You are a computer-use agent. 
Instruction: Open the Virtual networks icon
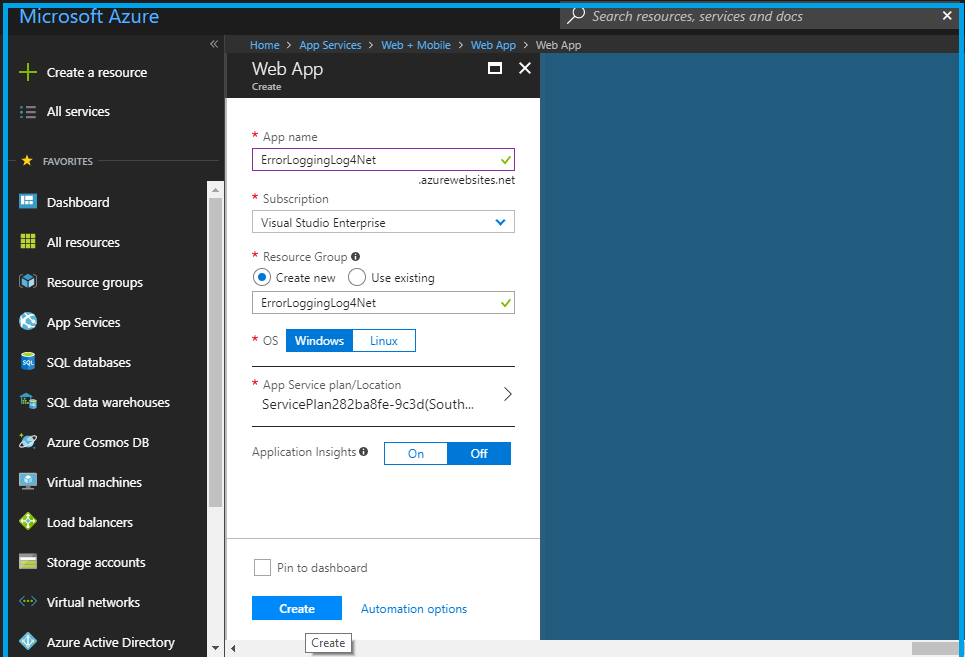(28, 601)
